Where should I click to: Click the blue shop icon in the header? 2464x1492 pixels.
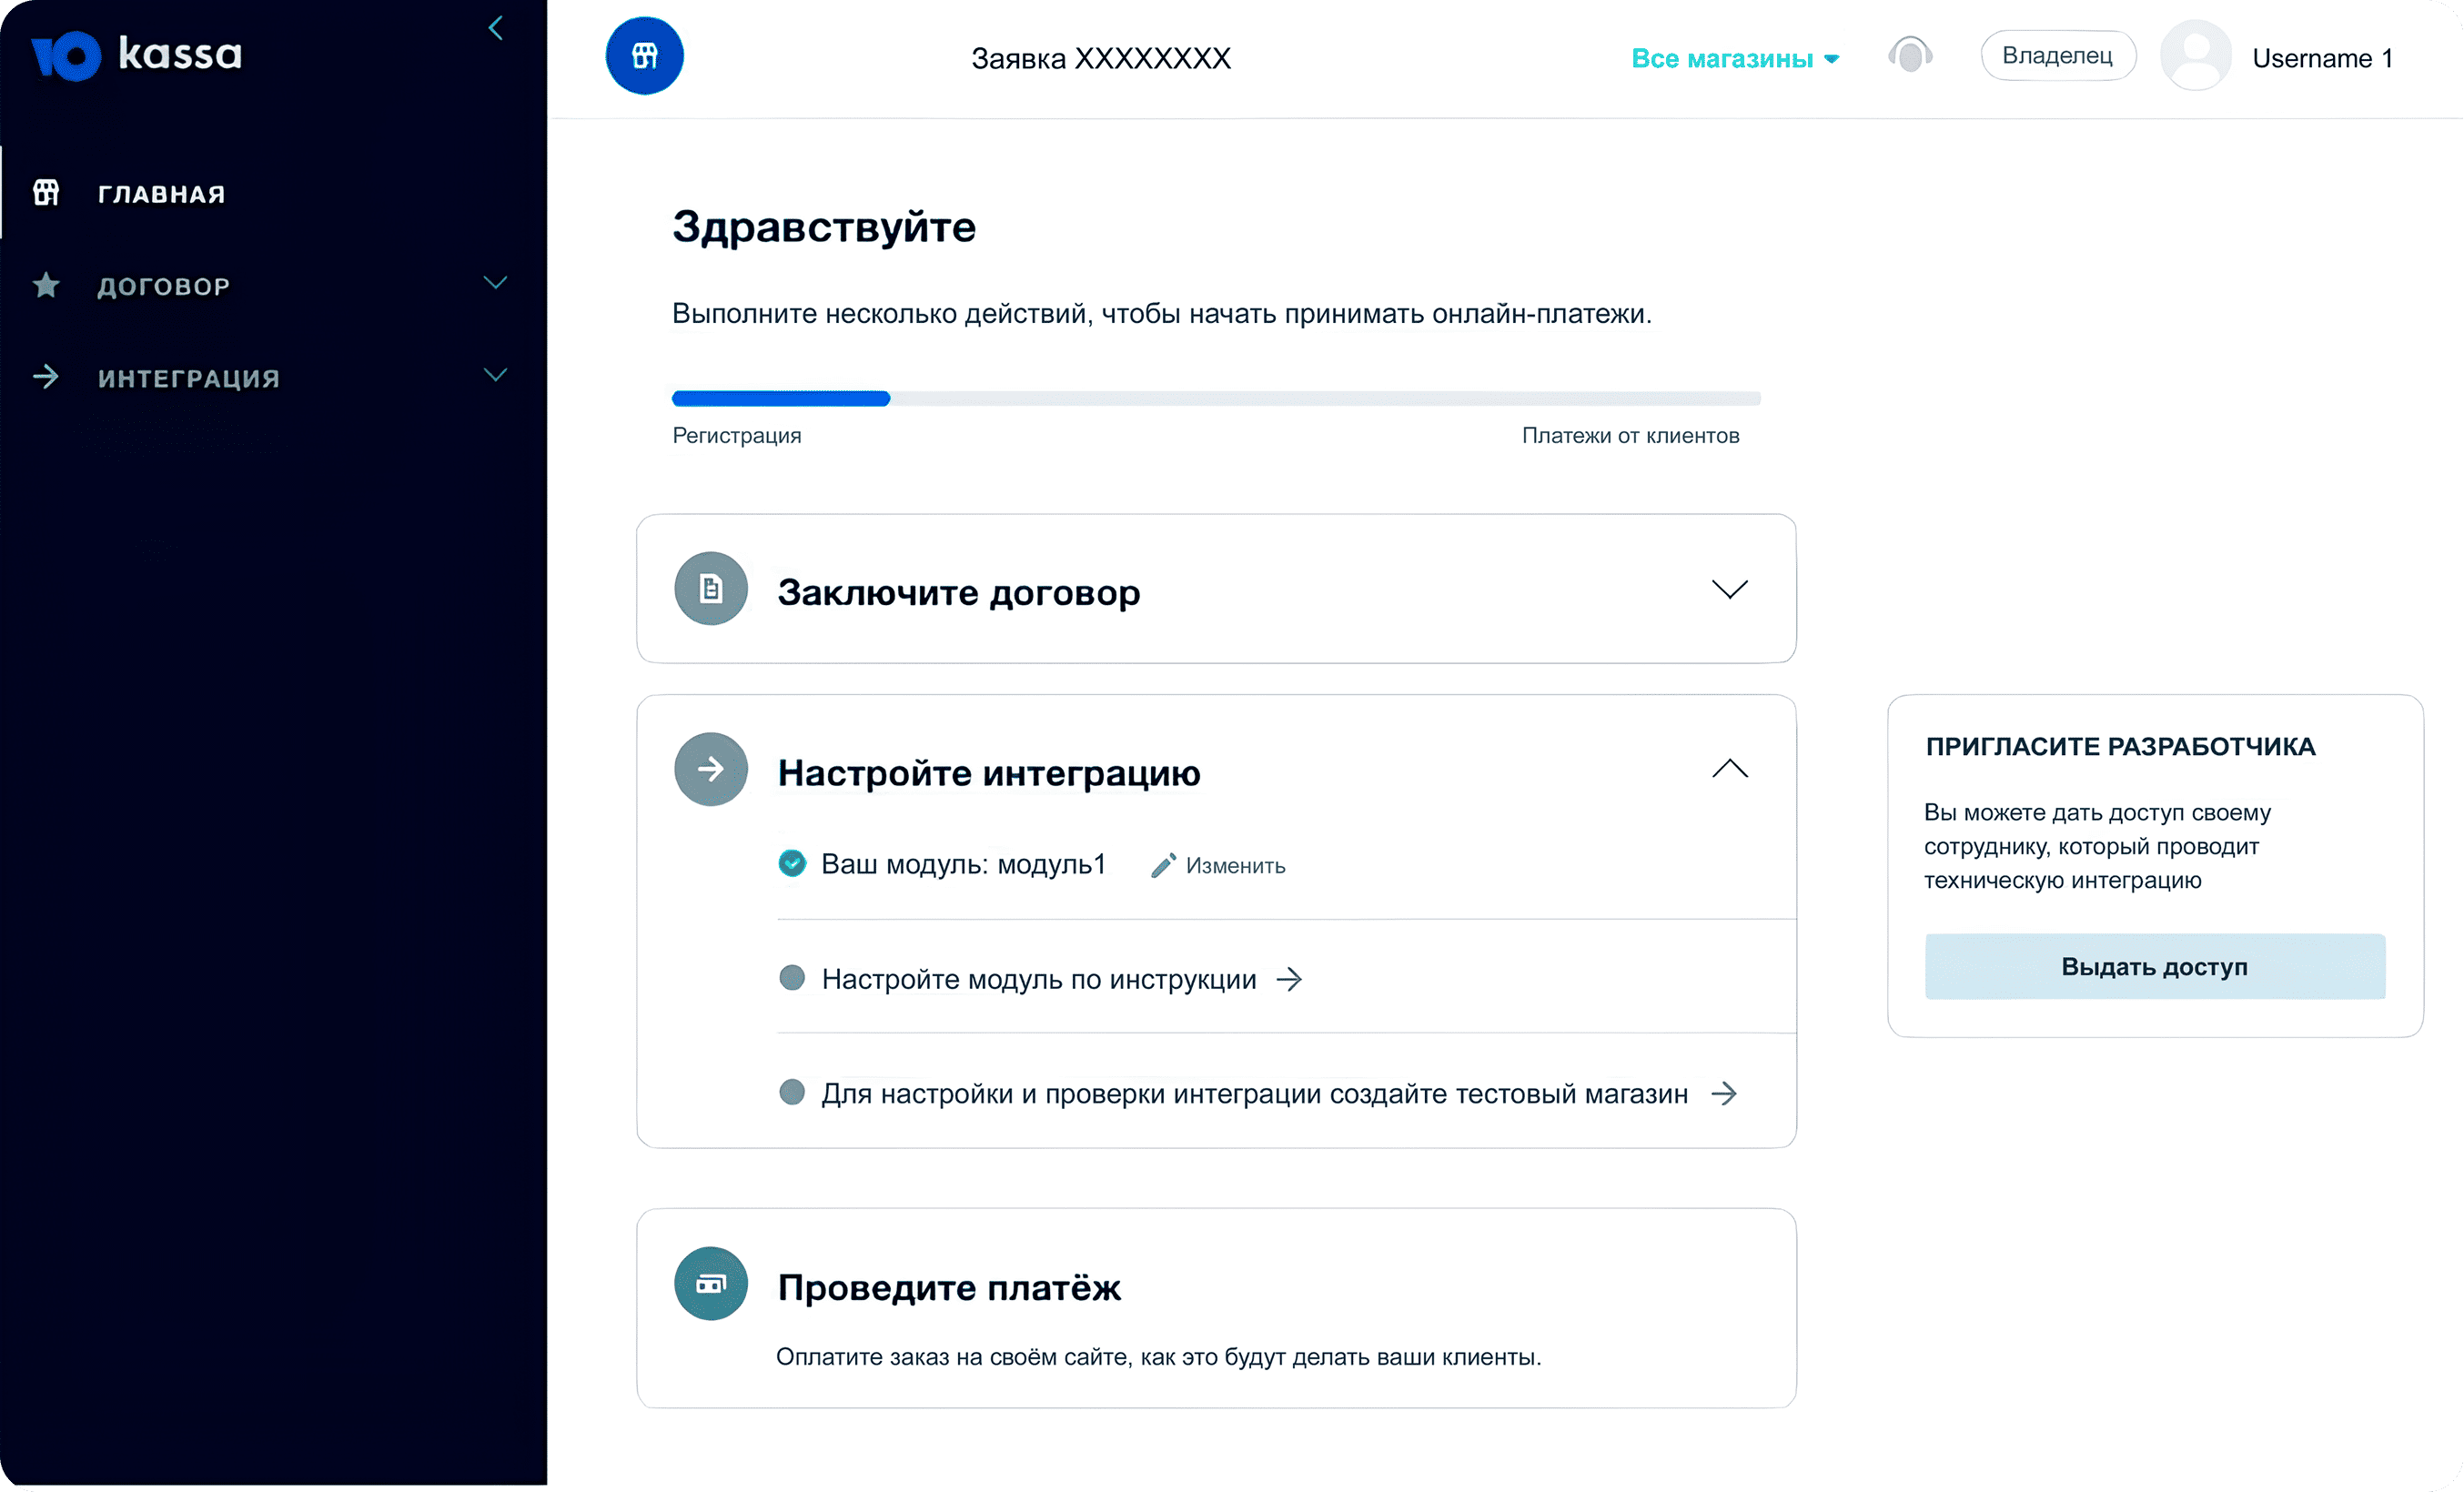[645, 56]
